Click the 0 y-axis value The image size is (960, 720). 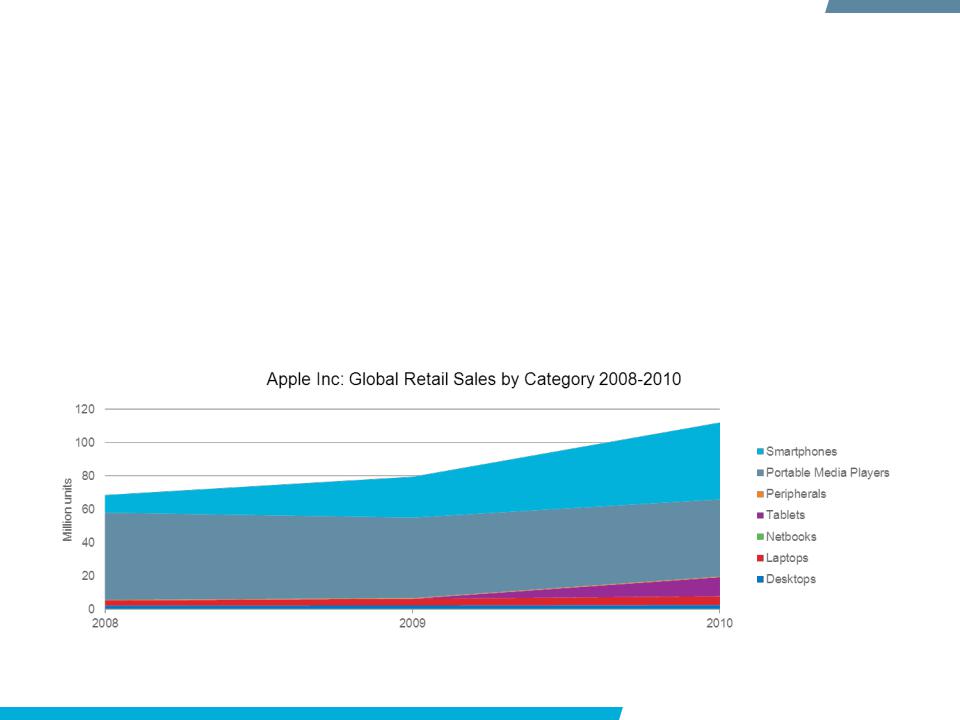[91, 609]
